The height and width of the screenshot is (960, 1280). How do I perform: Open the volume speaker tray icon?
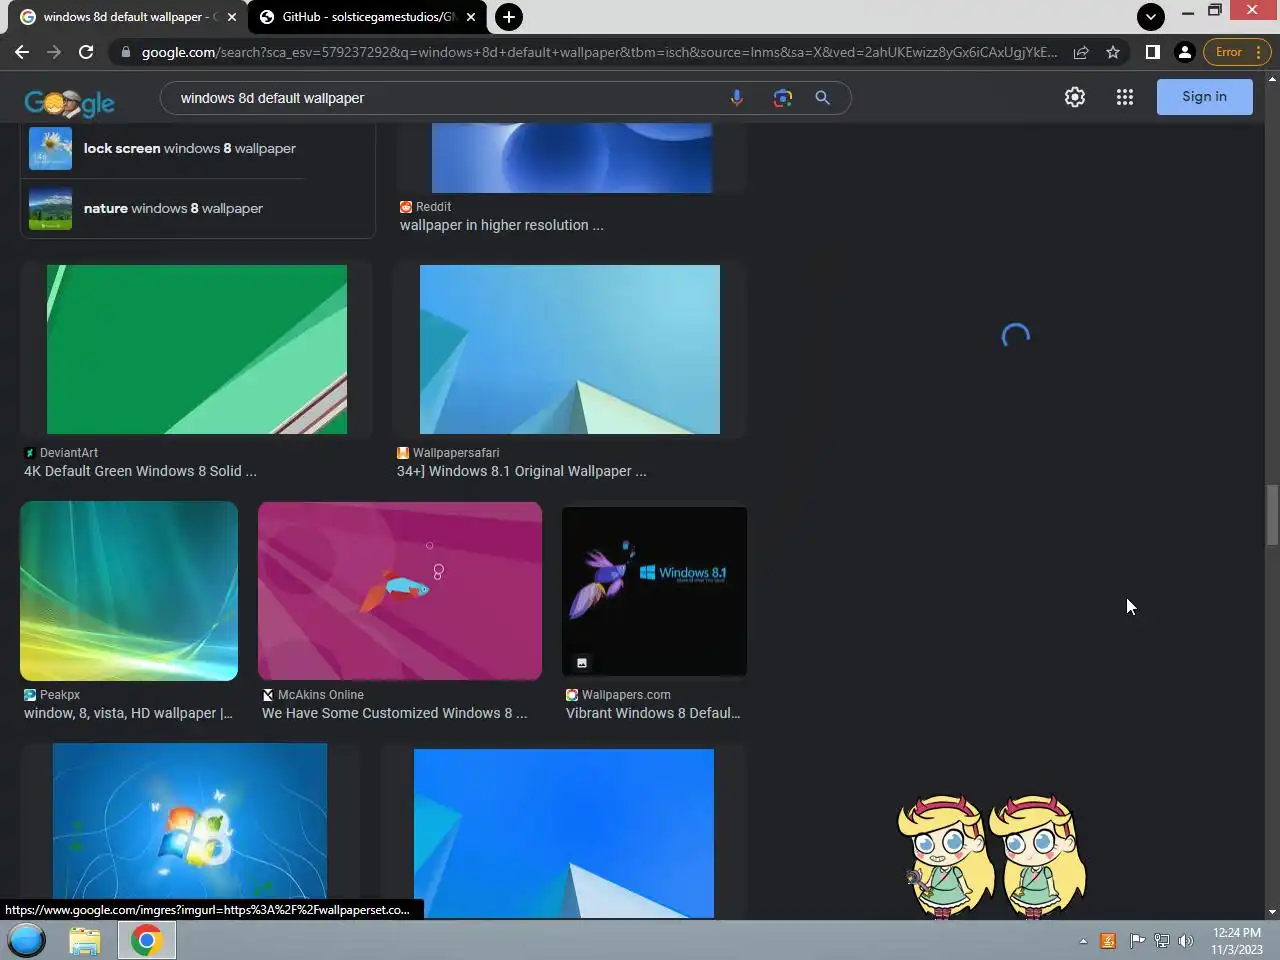coord(1186,941)
